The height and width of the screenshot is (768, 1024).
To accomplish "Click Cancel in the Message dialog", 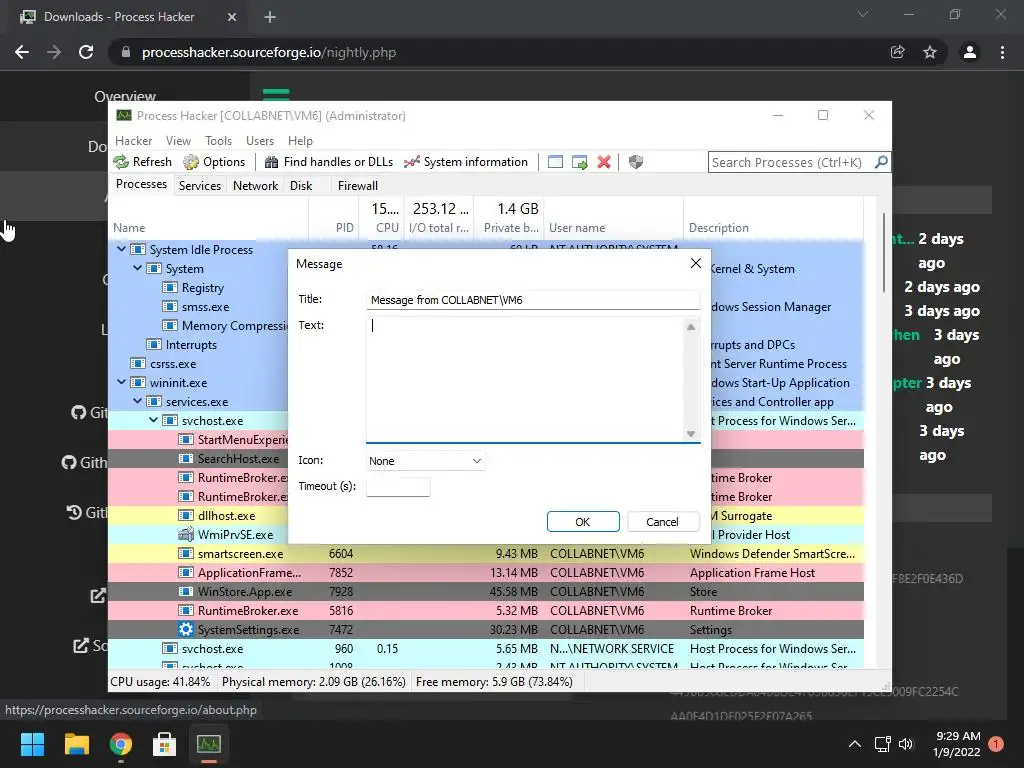I will (662, 522).
